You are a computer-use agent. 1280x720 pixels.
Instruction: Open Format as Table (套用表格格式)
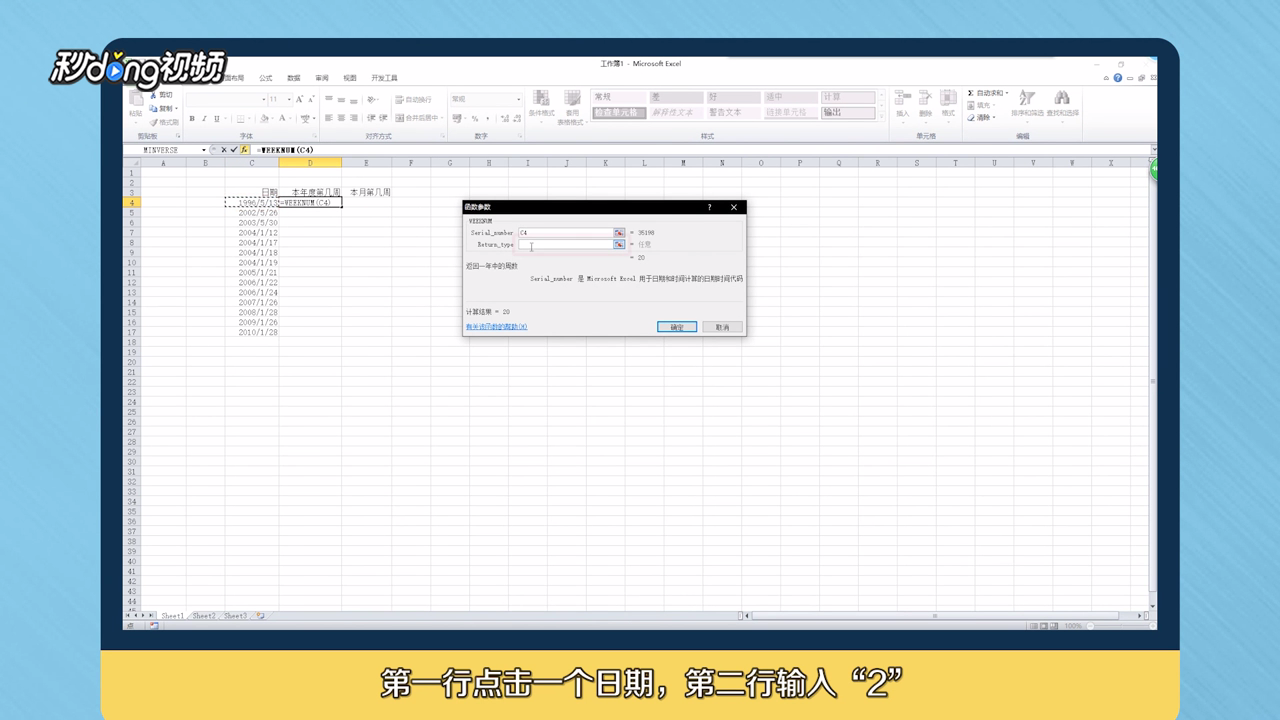click(x=572, y=106)
